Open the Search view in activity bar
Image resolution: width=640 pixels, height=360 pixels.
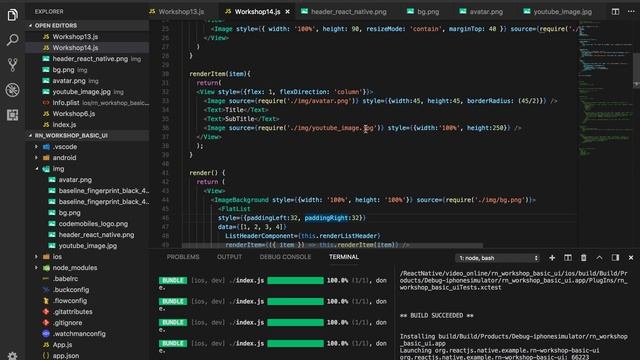12,40
